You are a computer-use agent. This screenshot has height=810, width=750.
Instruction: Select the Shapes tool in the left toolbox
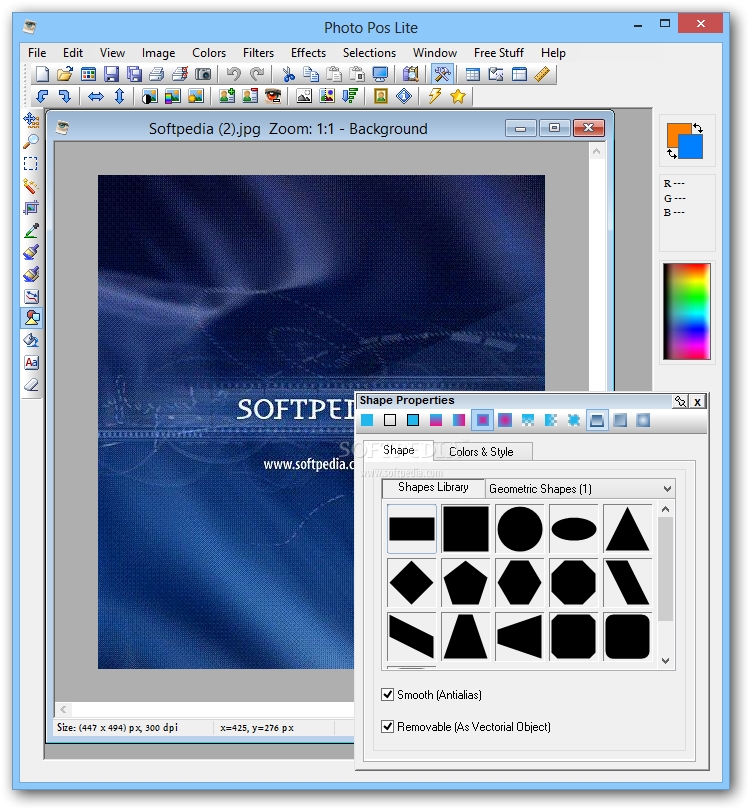coord(31,318)
